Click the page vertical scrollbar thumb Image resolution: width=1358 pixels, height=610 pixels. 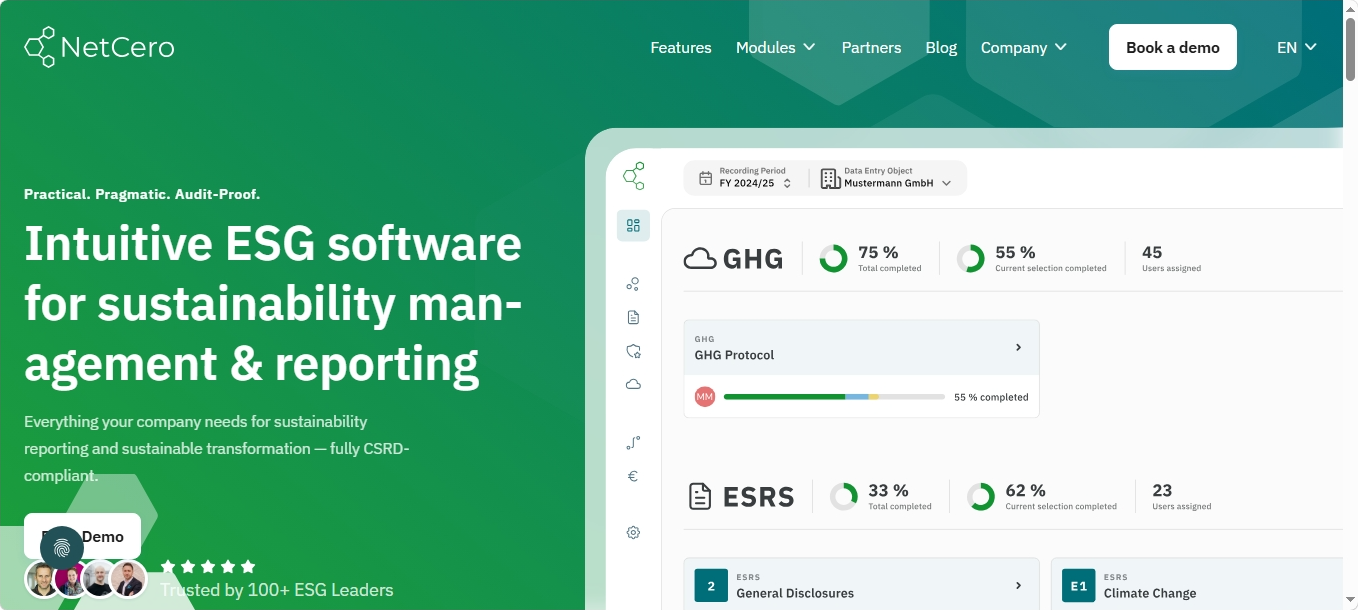[x=1350, y=48]
